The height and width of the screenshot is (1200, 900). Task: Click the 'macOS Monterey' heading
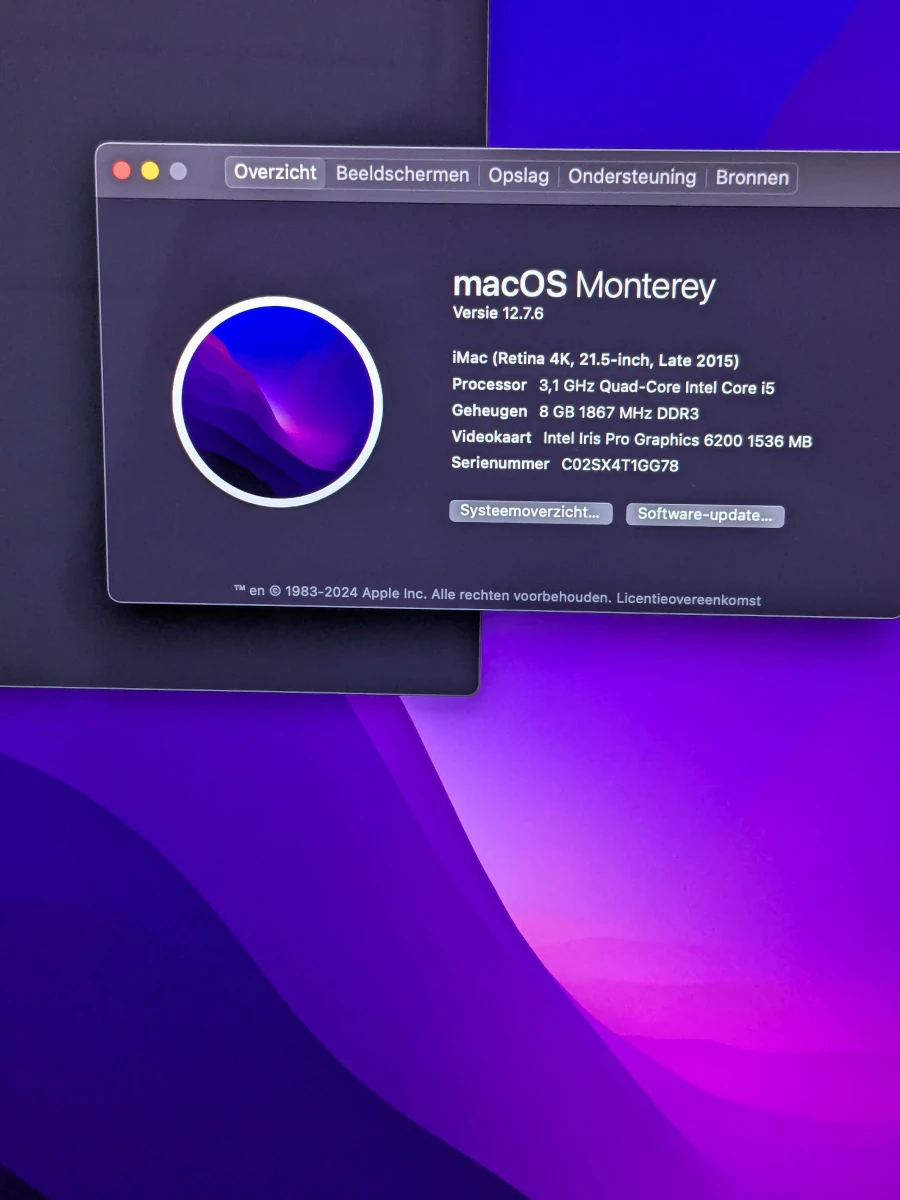(x=584, y=284)
